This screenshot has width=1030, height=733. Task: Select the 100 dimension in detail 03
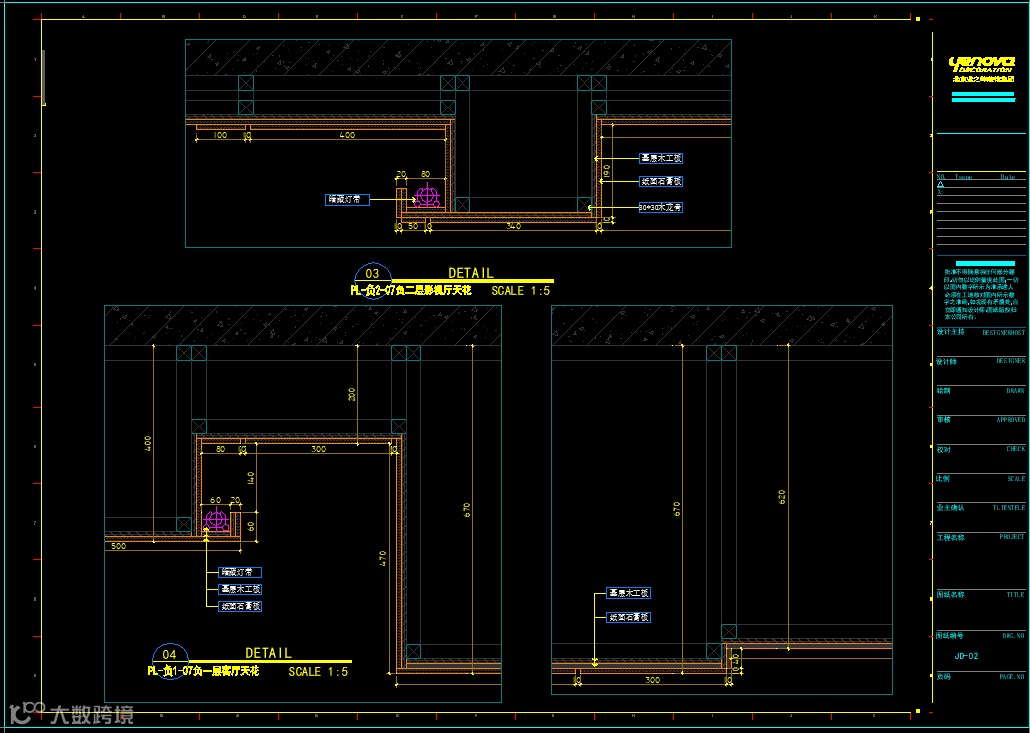[x=221, y=135]
